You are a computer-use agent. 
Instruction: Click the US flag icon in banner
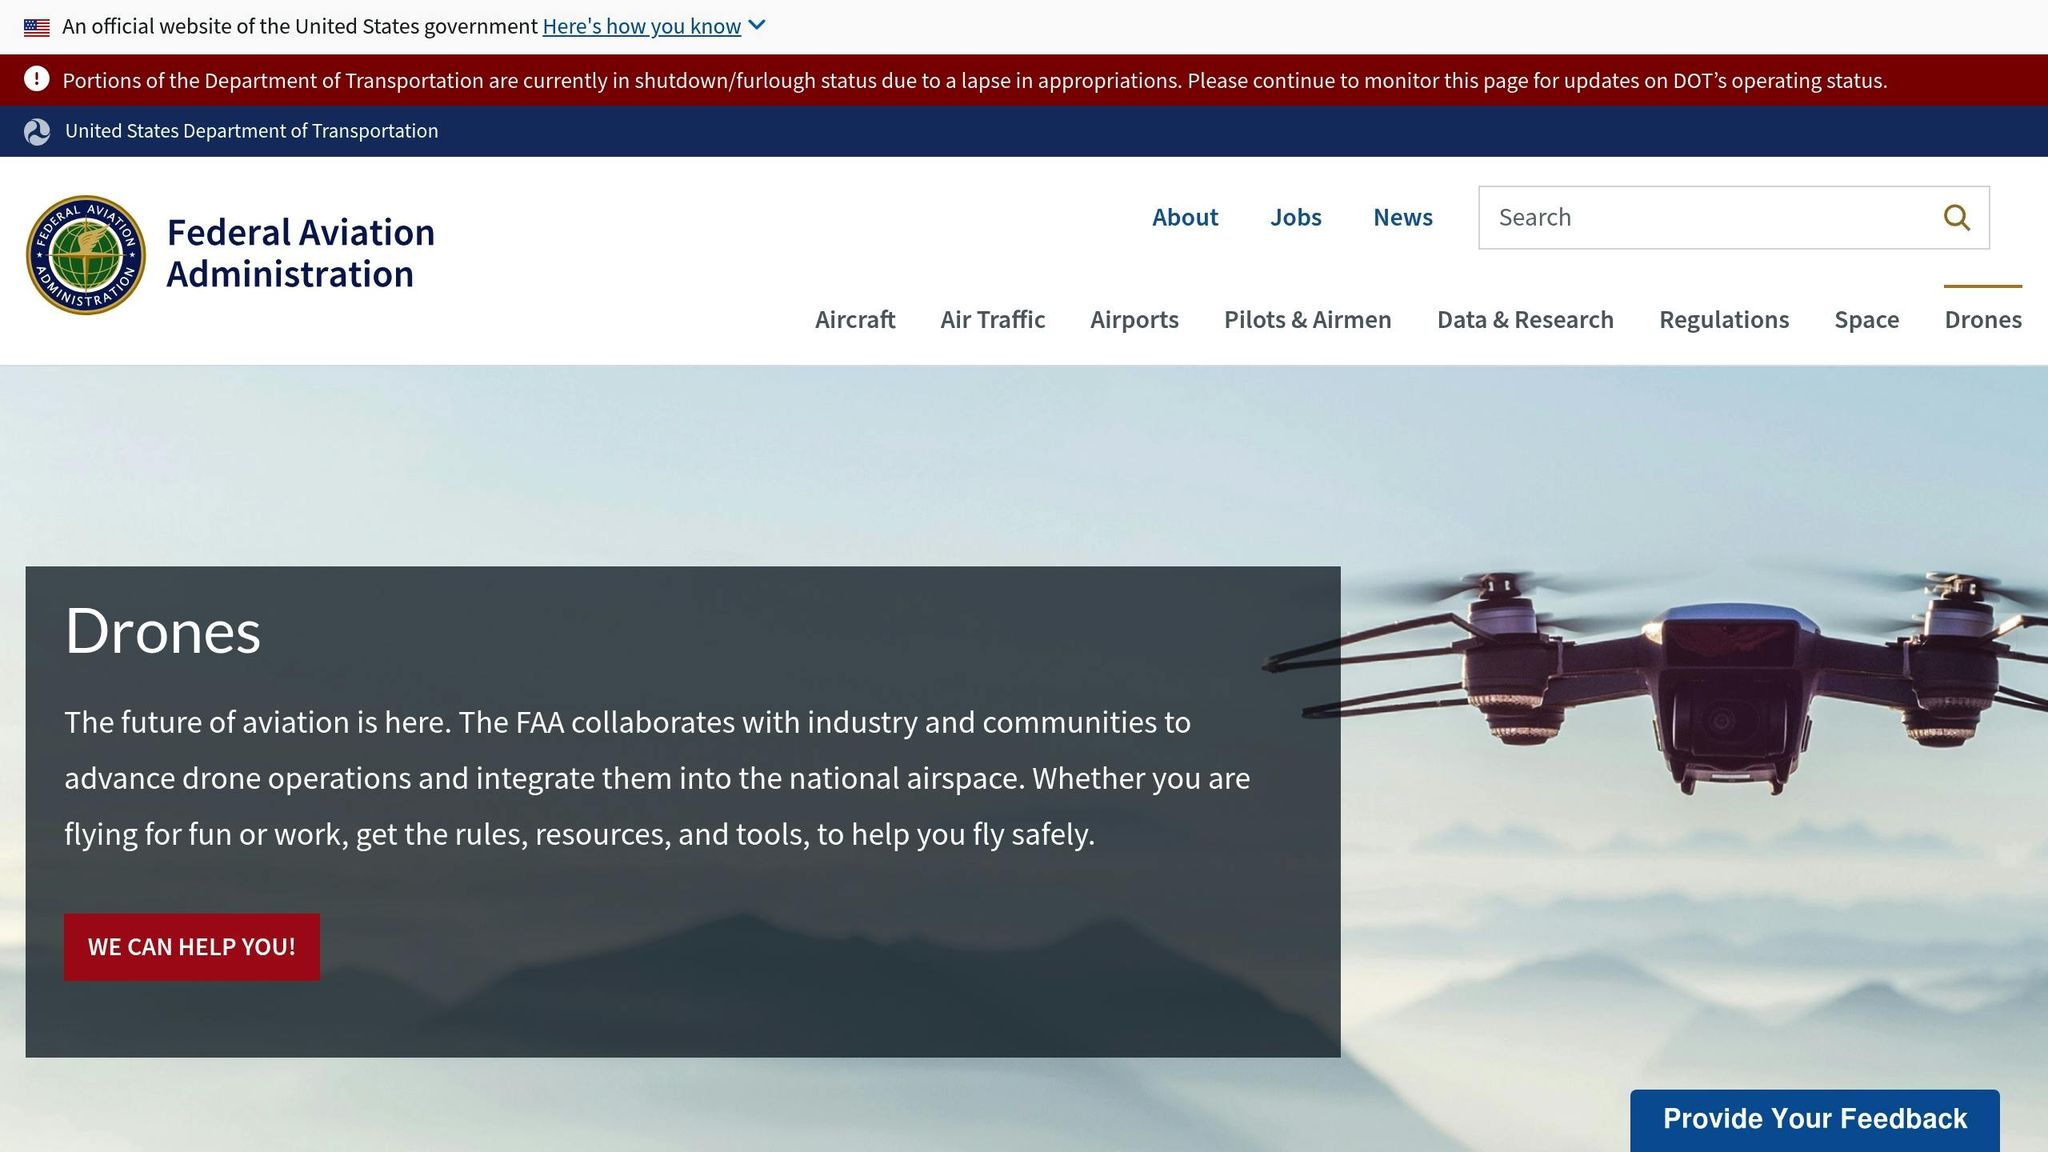pyautogui.click(x=37, y=26)
